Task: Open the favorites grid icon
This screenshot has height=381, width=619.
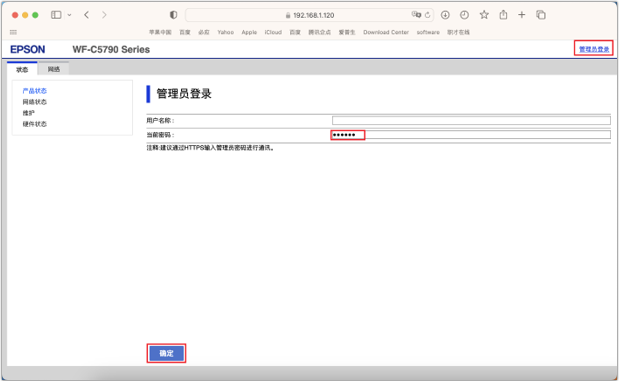Action: pos(13,32)
